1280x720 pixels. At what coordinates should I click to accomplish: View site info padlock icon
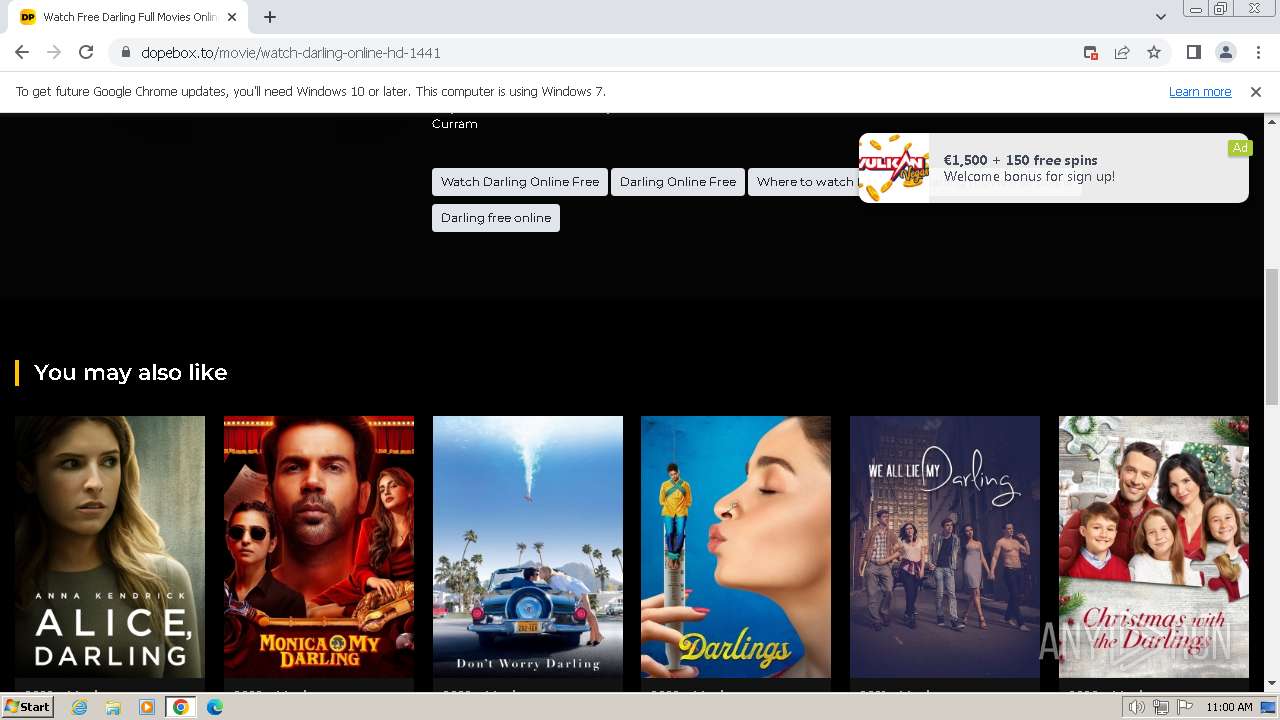click(x=126, y=53)
